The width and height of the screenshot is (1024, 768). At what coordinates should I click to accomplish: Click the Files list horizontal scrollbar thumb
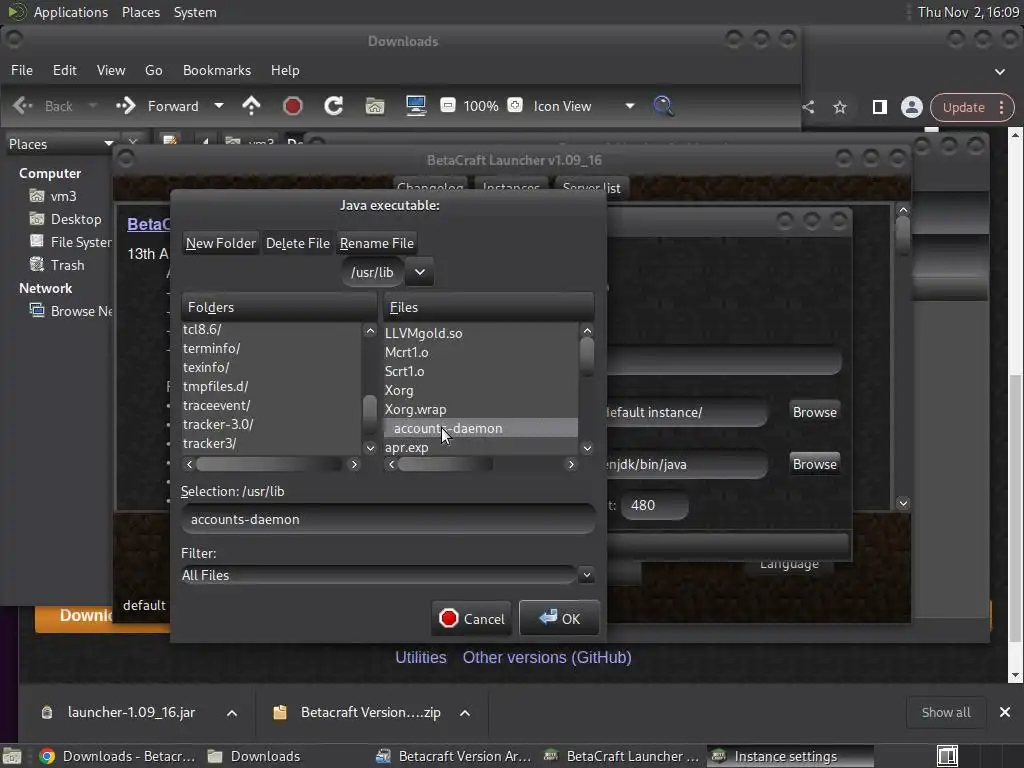click(445, 464)
